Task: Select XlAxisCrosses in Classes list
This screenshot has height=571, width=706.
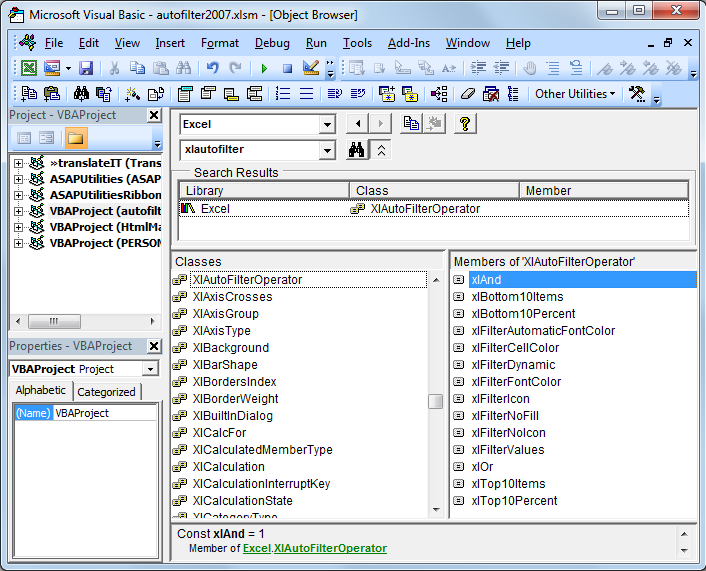Action: pyautogui.click(x=232, y=297)
